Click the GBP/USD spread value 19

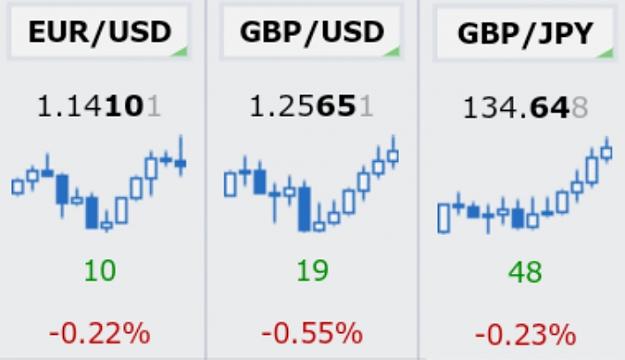point(313,271)
